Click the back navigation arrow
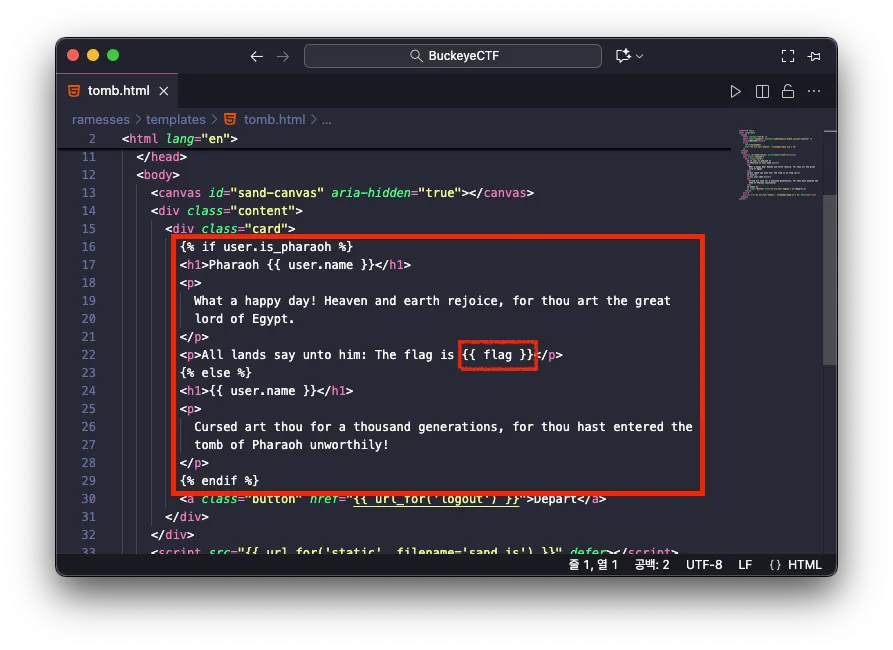 (x=257, y=56)
